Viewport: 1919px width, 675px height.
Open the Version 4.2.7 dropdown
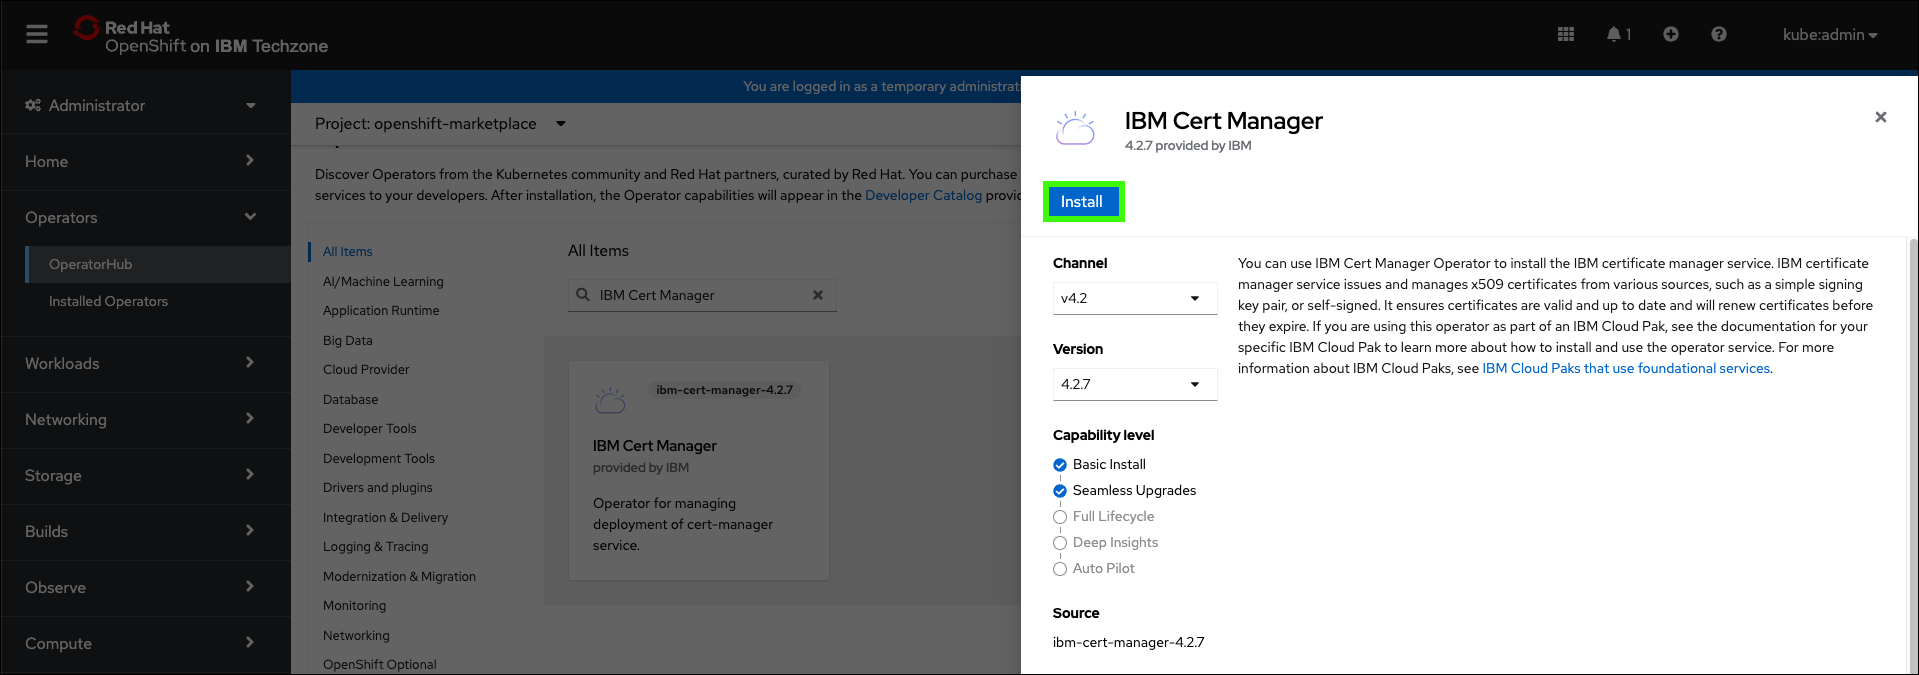click(x=1134, y=384)
